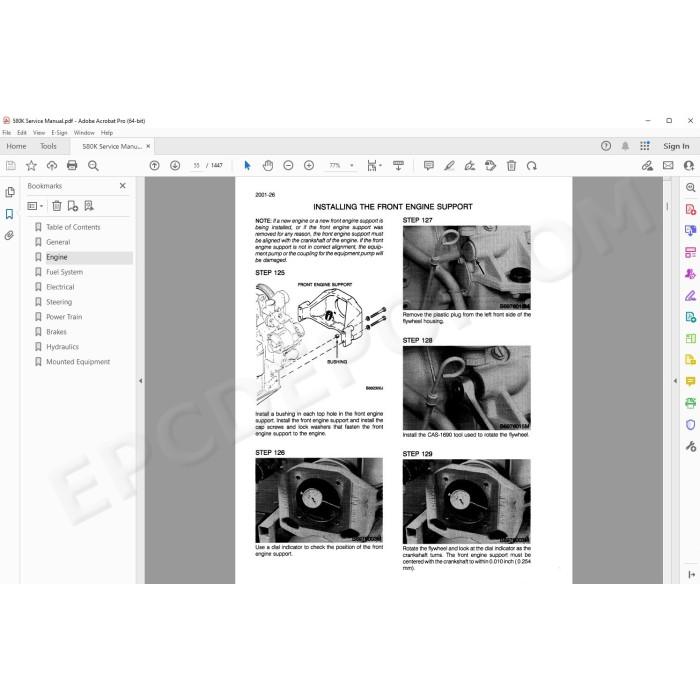Toggle the bookmarks panel icon

coord(9,214)
